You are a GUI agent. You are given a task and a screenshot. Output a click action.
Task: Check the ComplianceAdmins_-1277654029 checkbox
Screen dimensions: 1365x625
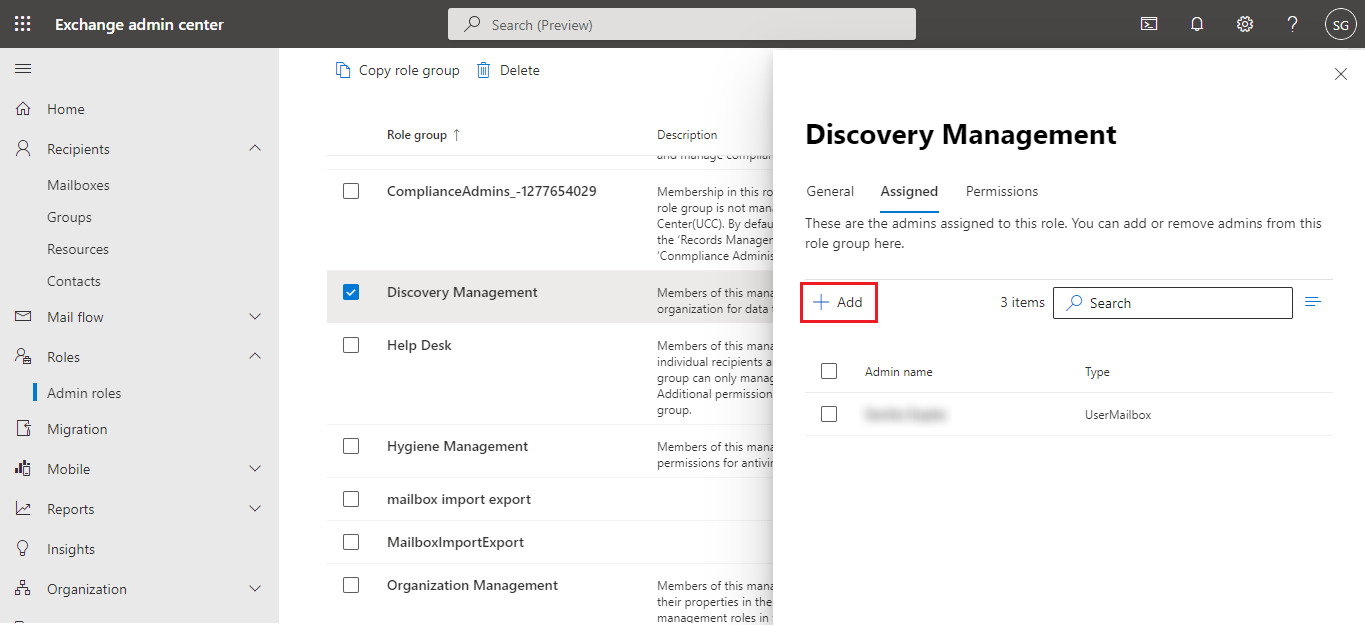(351, 191)
